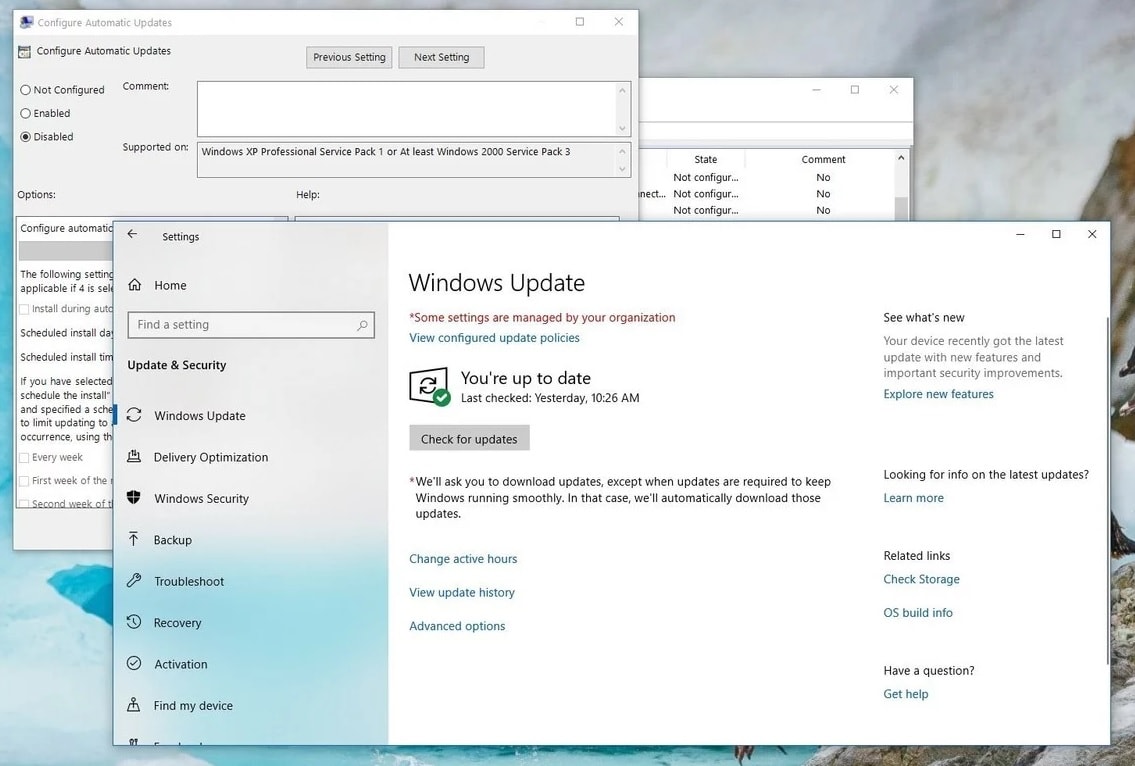Image resolution: width=1135 pixels, height=766 pixels.
Task: Open the Home icon in Settings
Action: [135, 285]
